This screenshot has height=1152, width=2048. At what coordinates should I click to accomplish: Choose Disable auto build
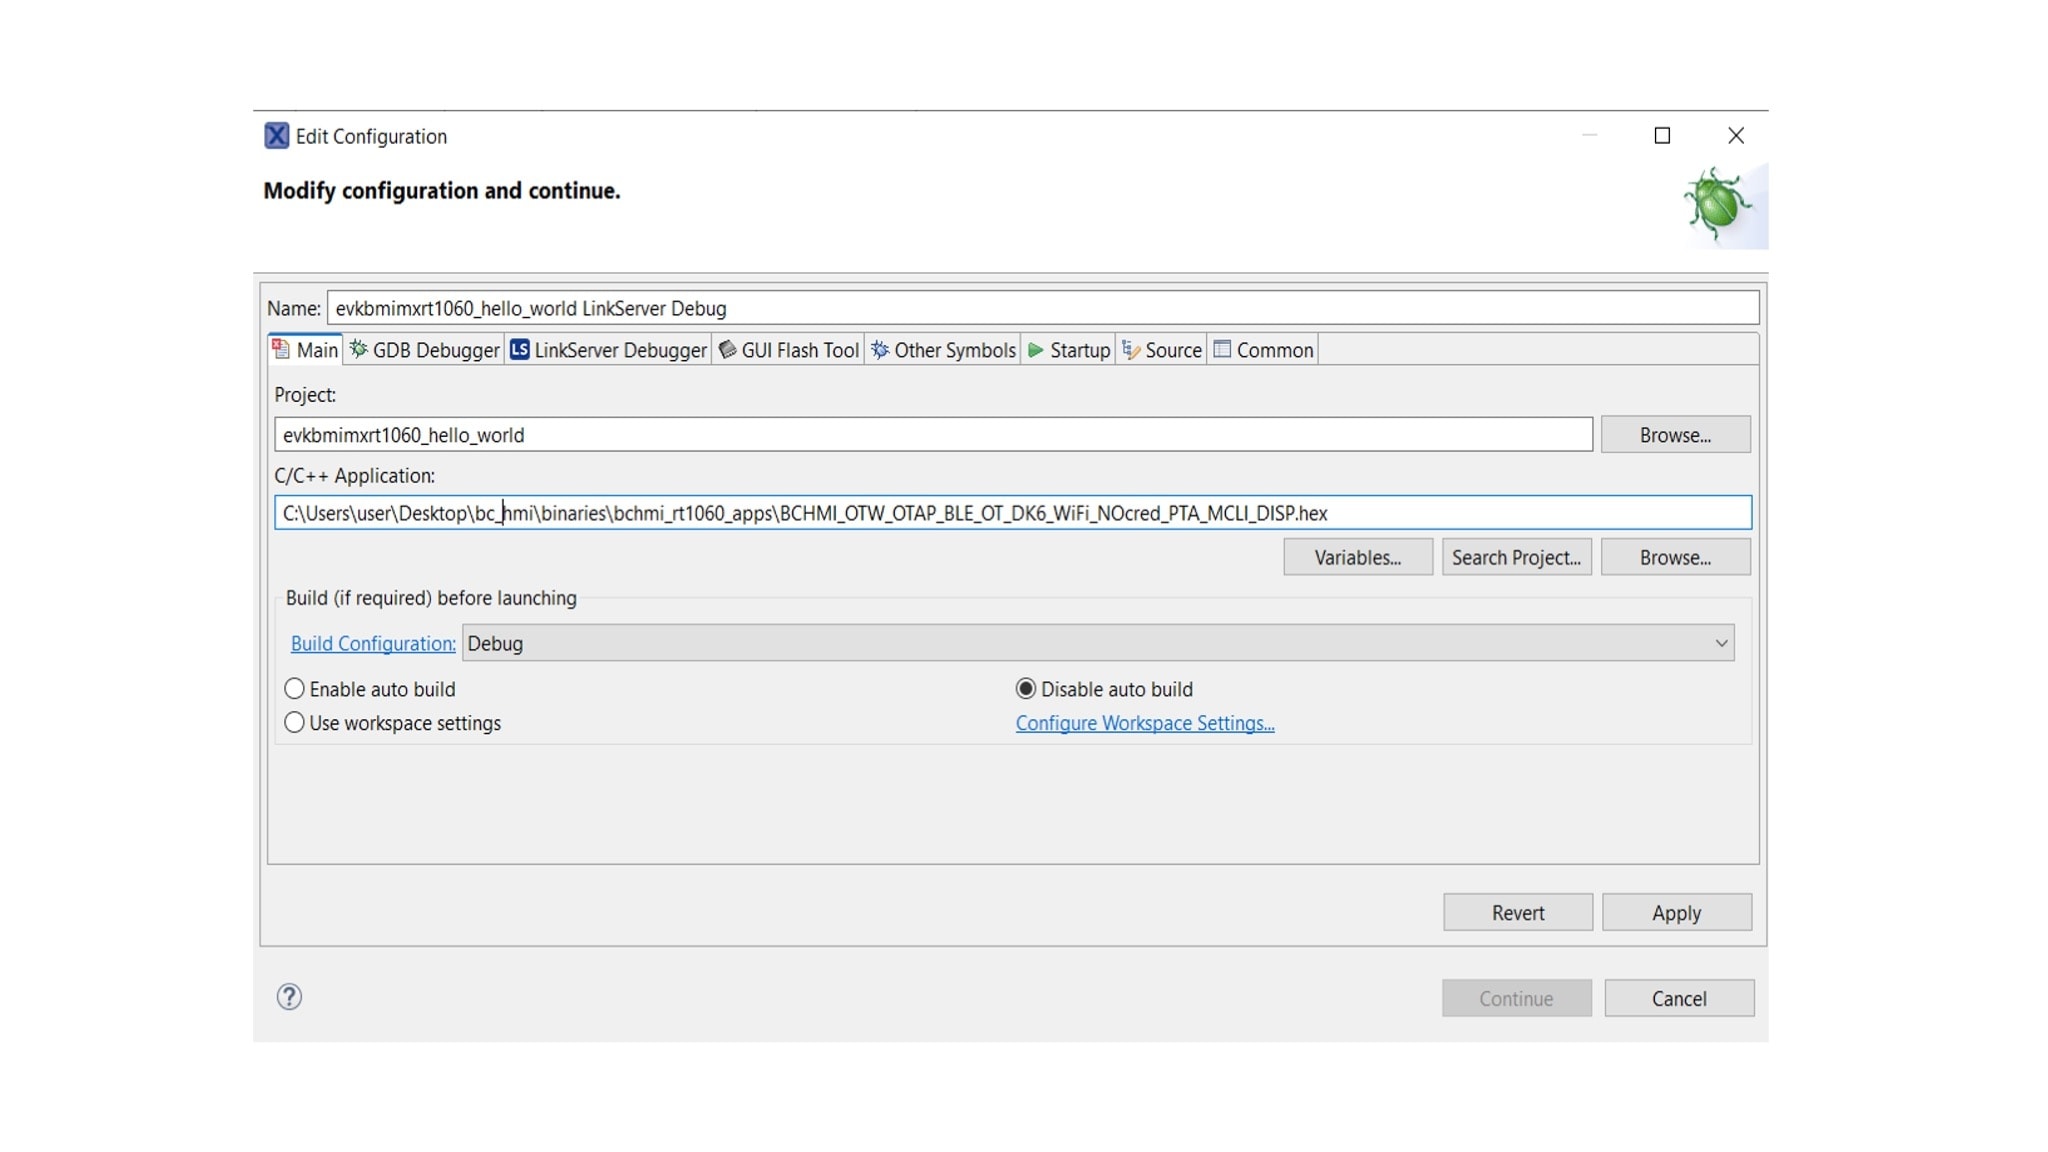pos(1024,688)
